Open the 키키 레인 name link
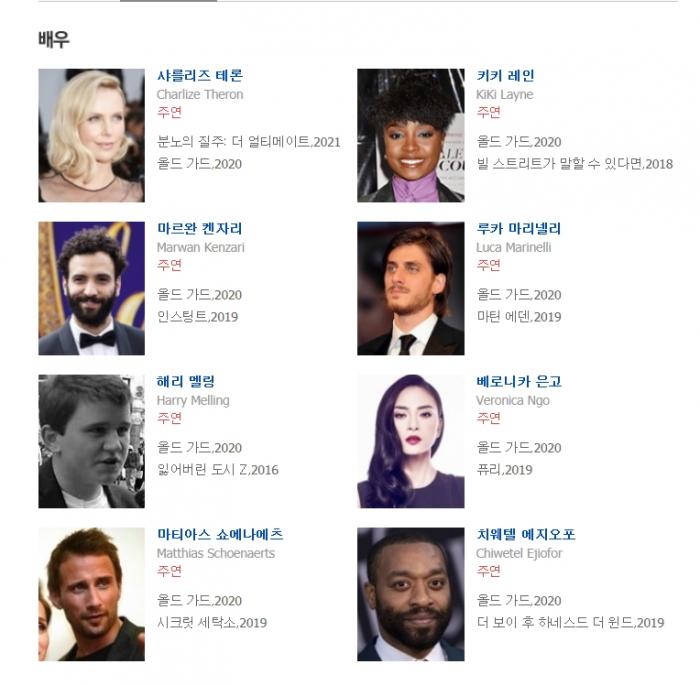The width and height of the screenshot is (700, 686). [x=505, y=75]
